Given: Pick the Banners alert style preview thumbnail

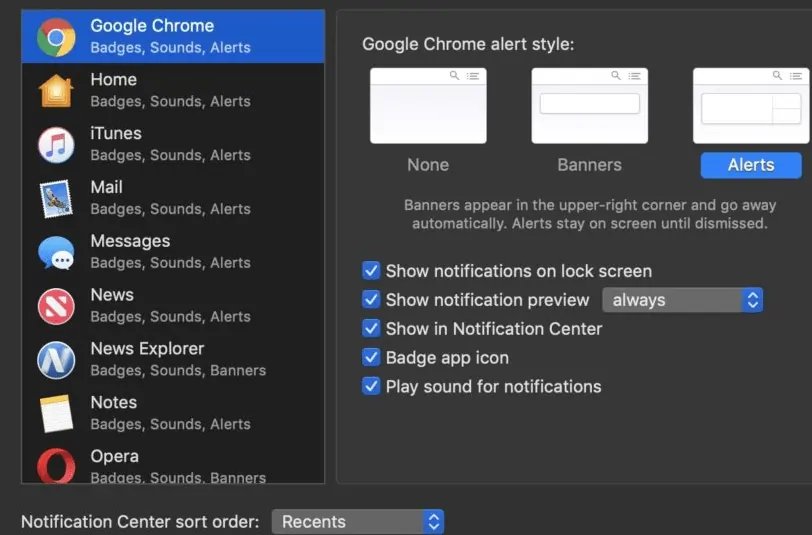Looking at the screenshot, I should pyautogui.click(x=589, y=106).
